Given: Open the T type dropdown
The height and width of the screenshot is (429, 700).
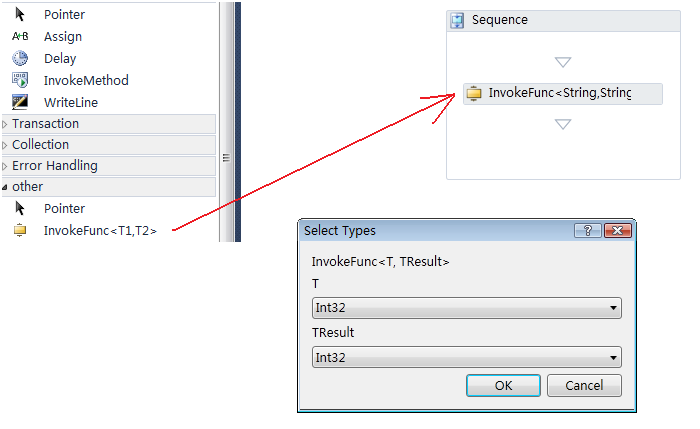Looking at the screenshot, I should tap(612, 308).
